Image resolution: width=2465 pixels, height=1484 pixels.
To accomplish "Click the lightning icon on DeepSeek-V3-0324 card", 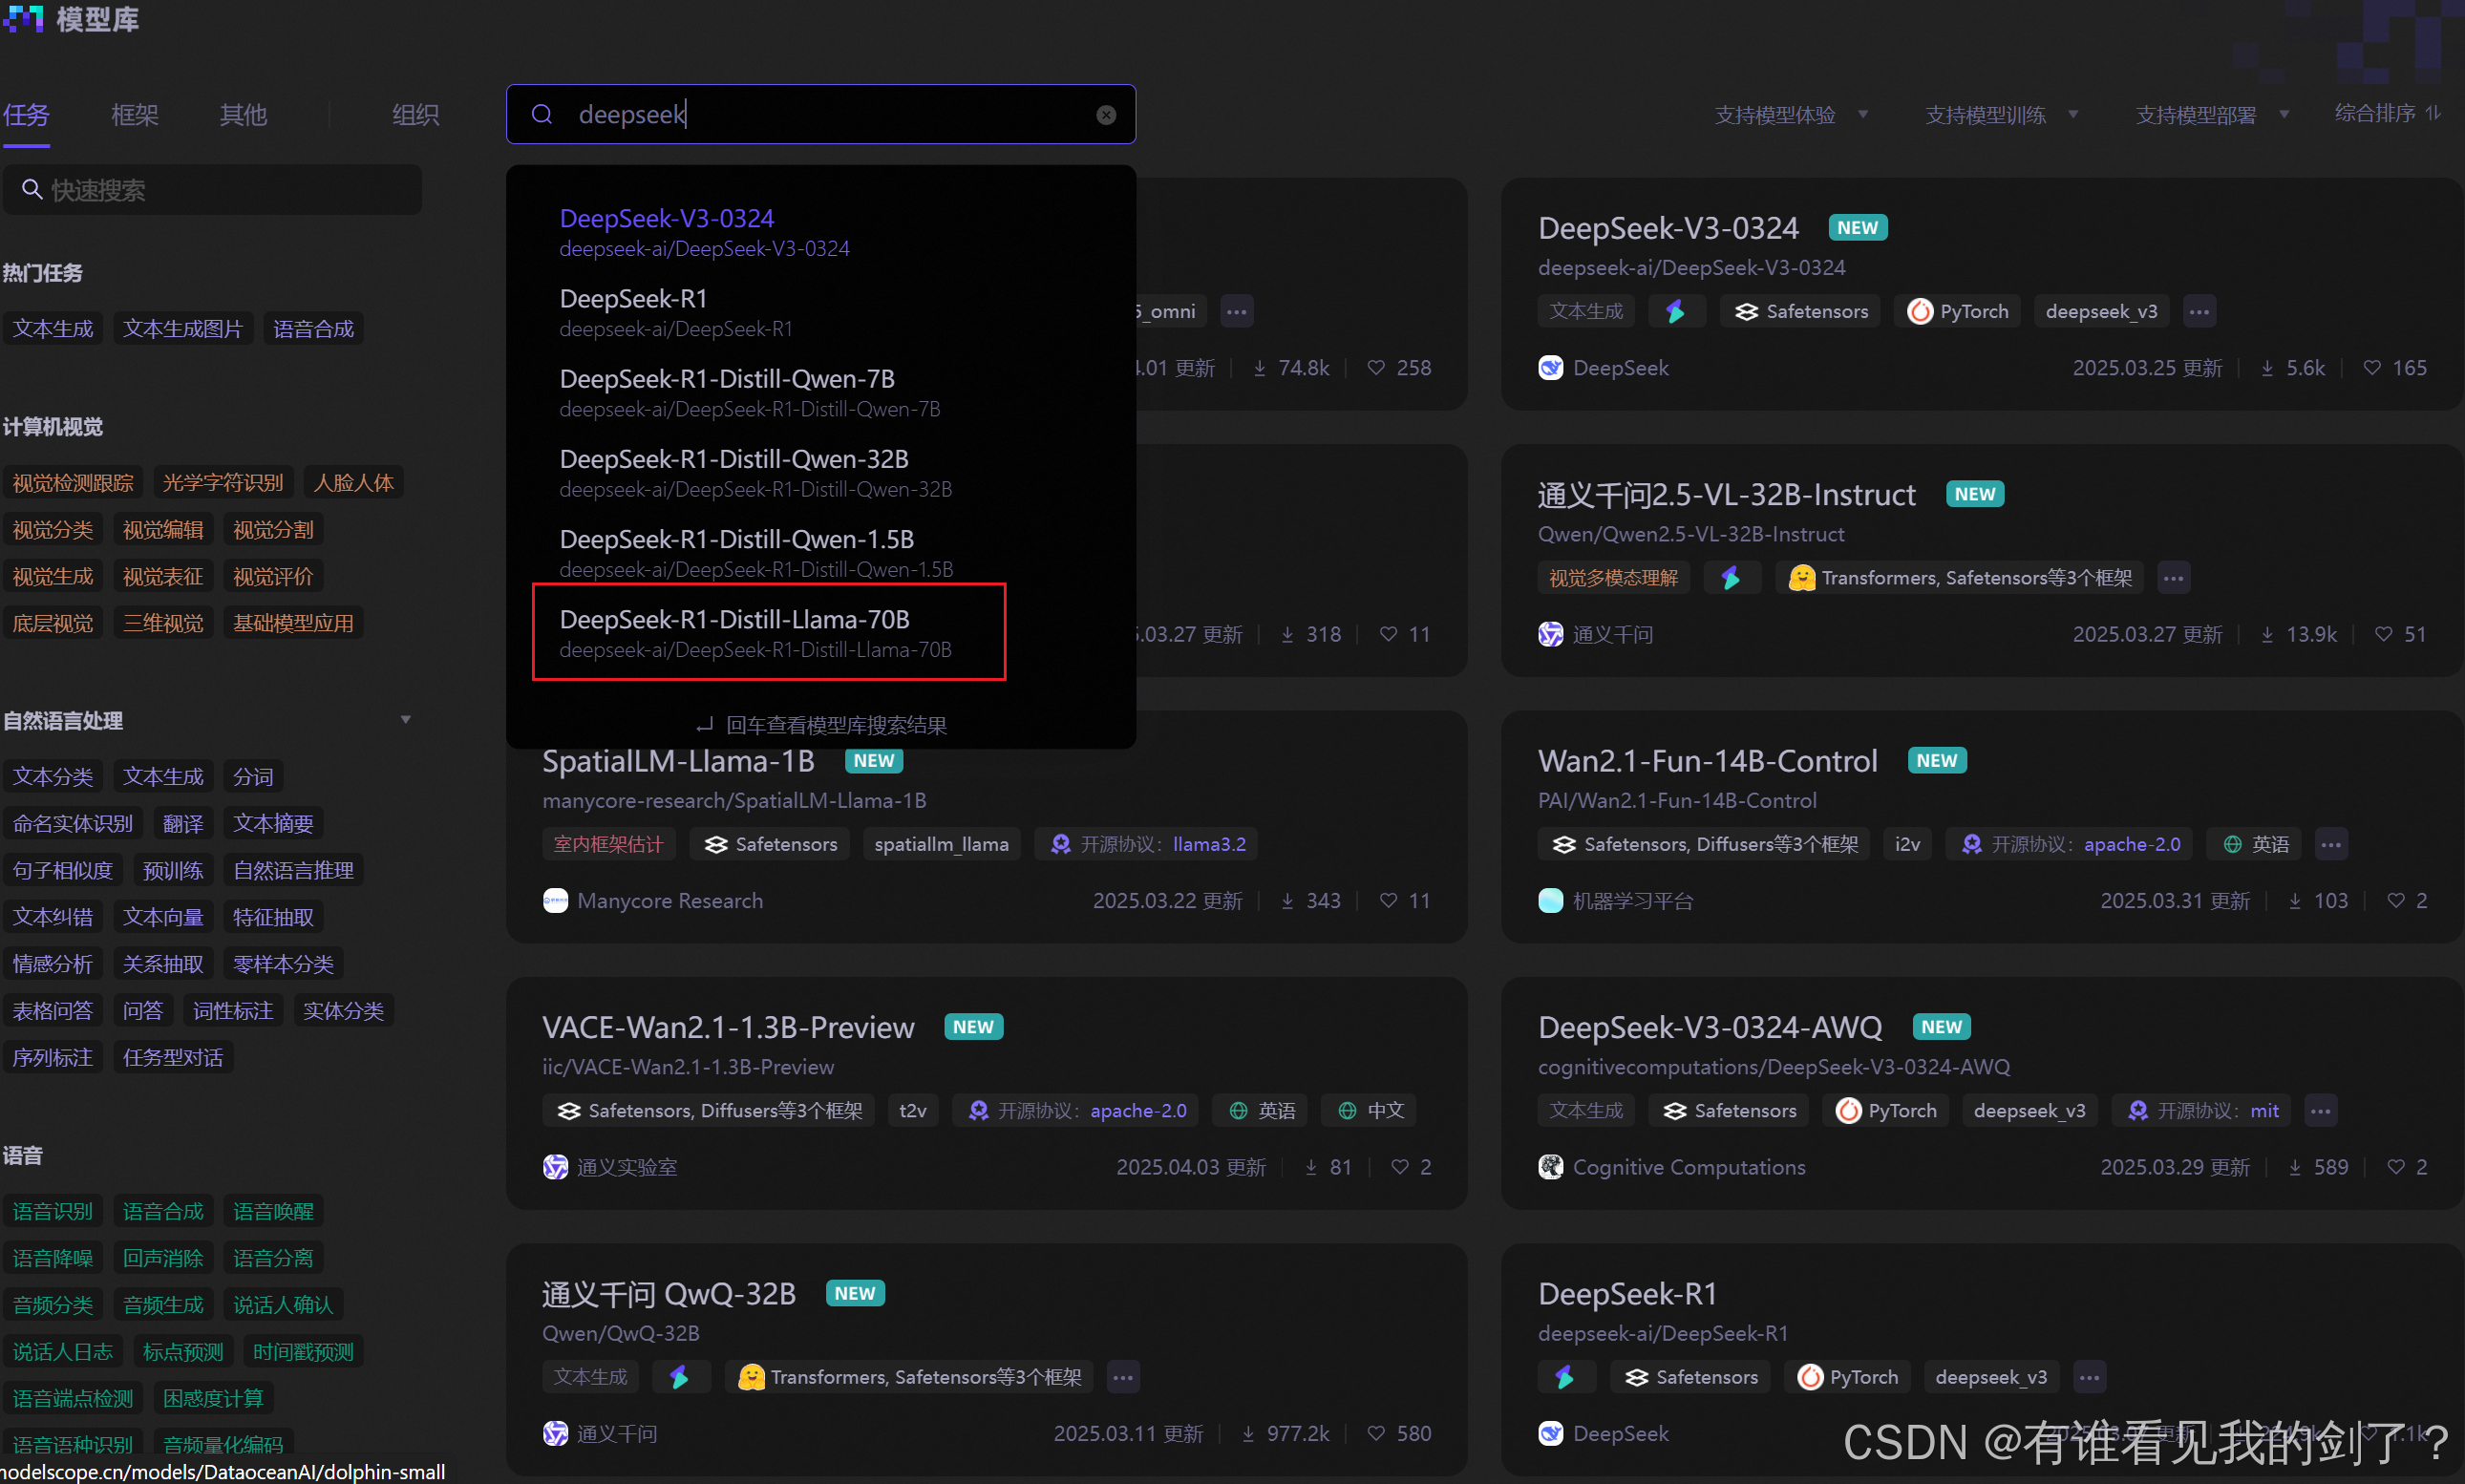I will pos(1676,312).
